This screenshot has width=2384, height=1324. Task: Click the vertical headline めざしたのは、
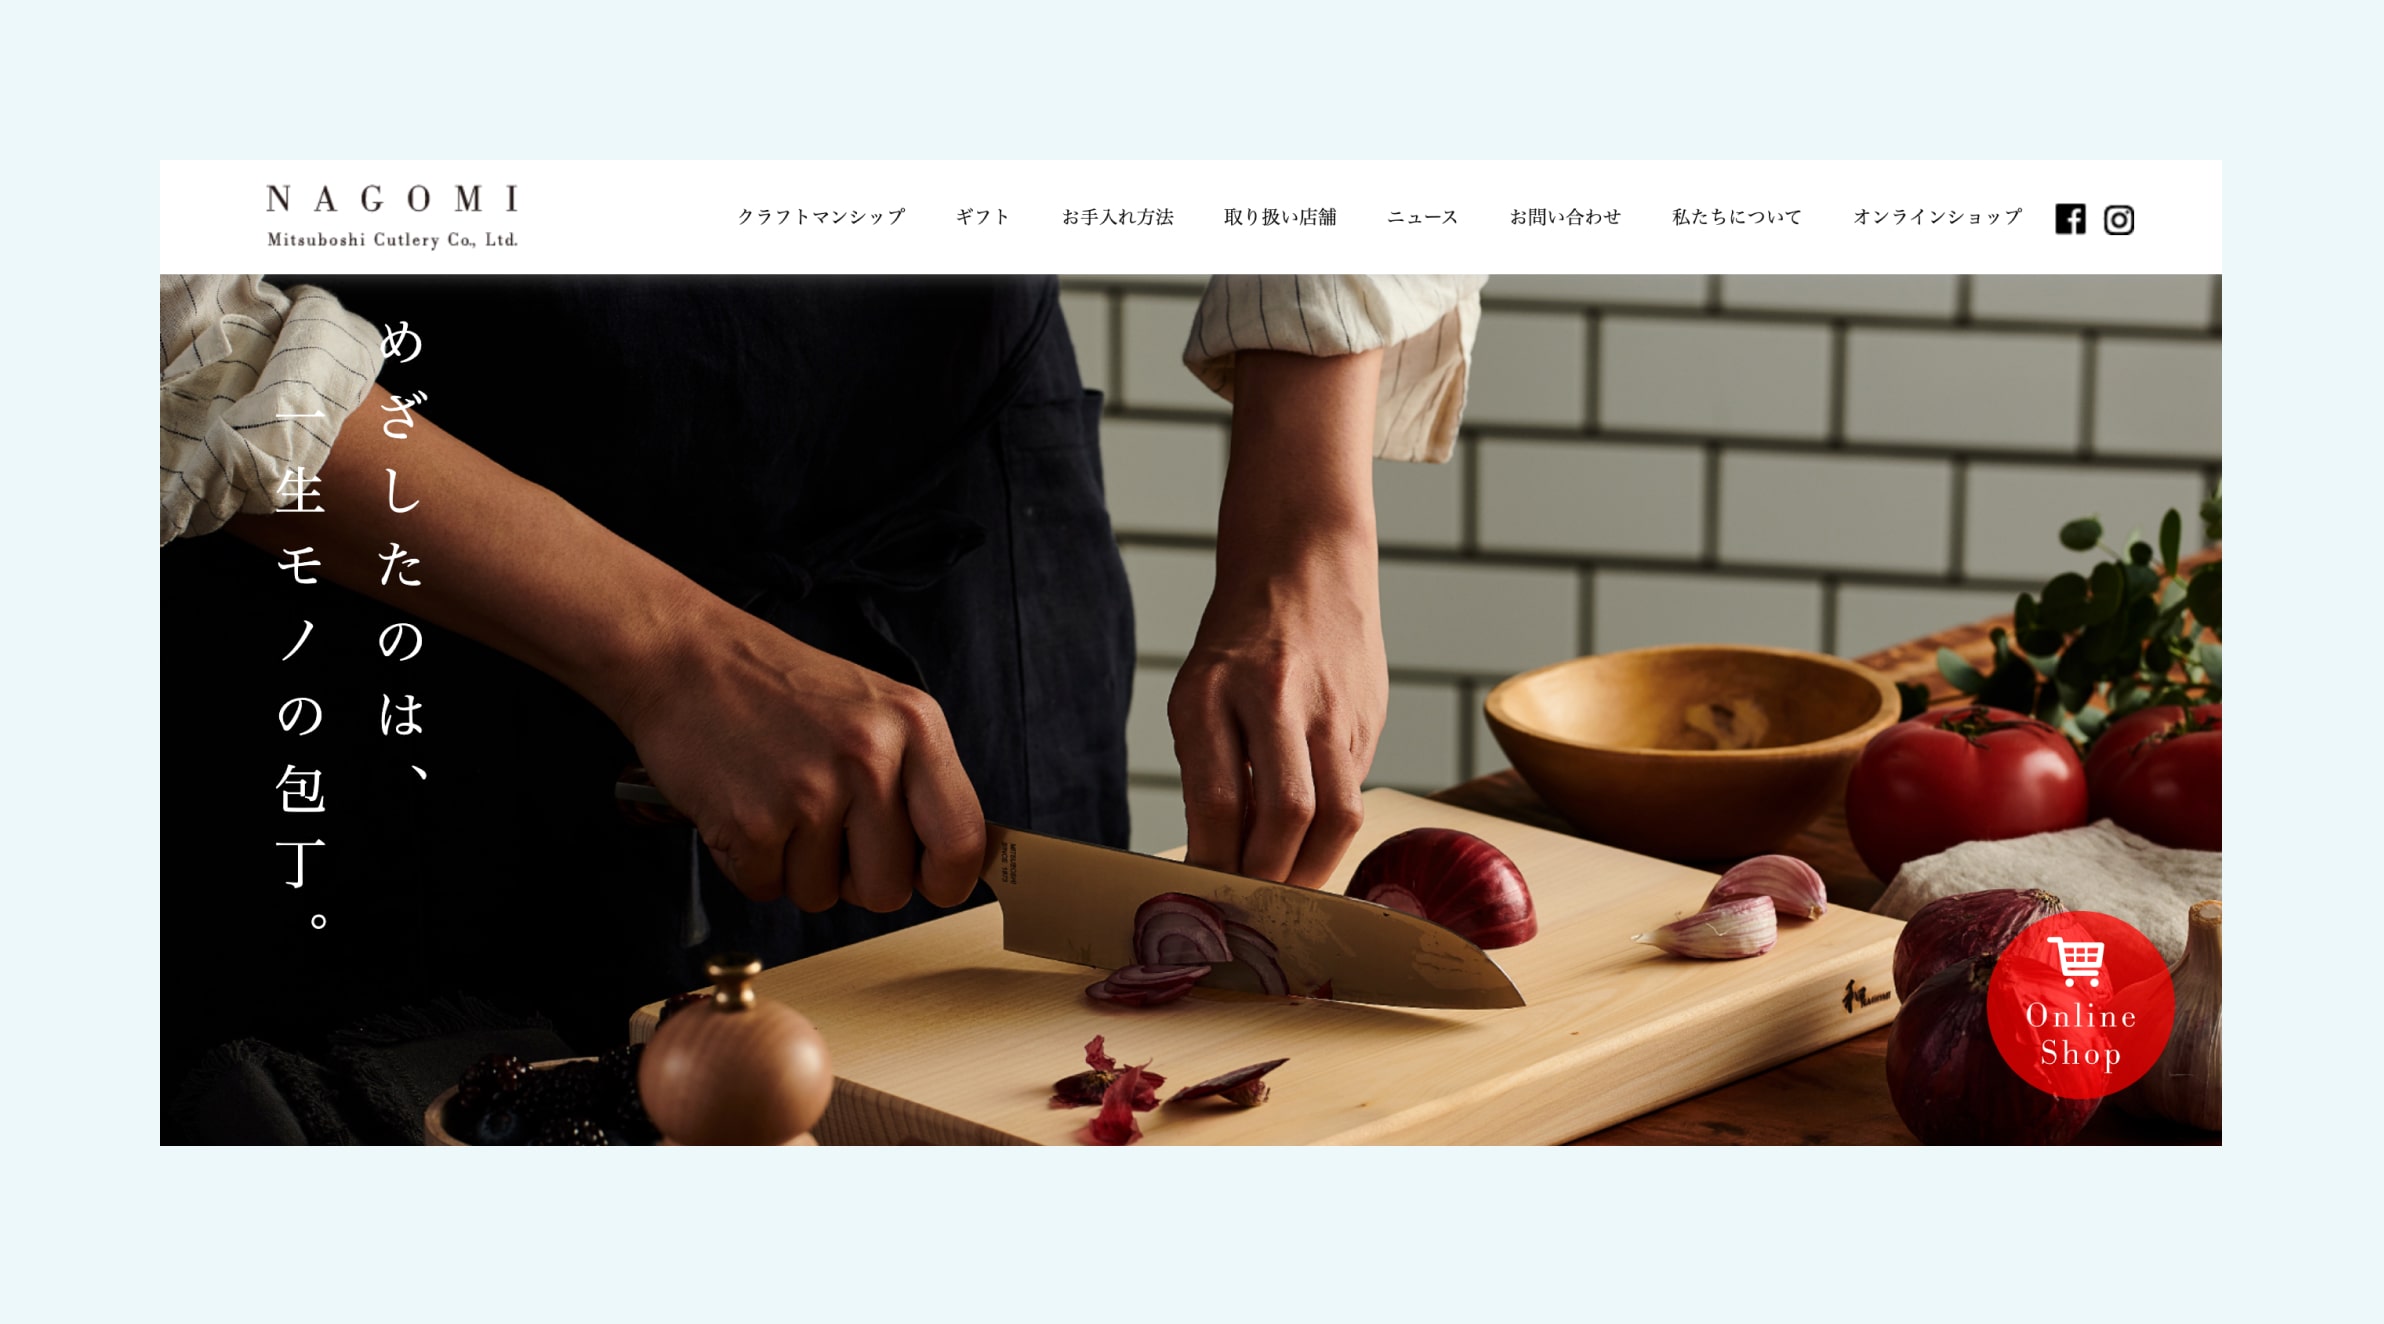(x=402, y=551)
